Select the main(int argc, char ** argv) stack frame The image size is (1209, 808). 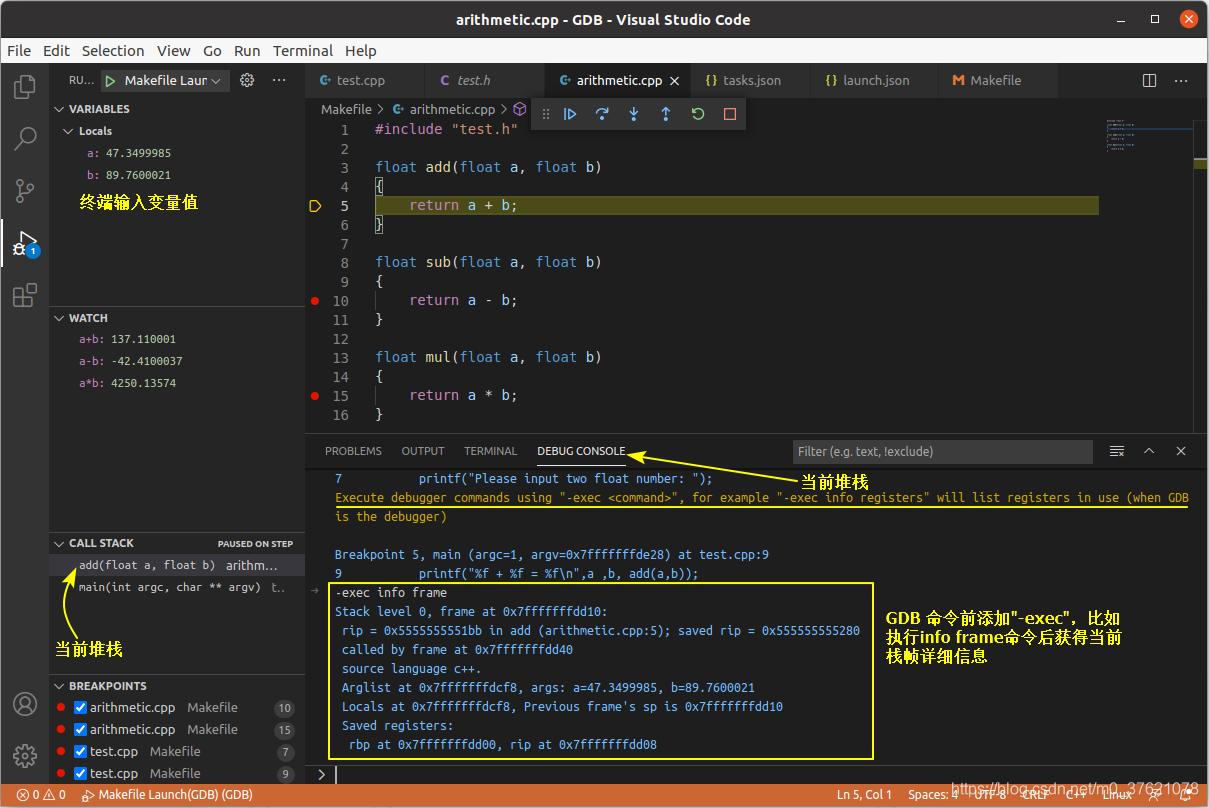point(177,587)
